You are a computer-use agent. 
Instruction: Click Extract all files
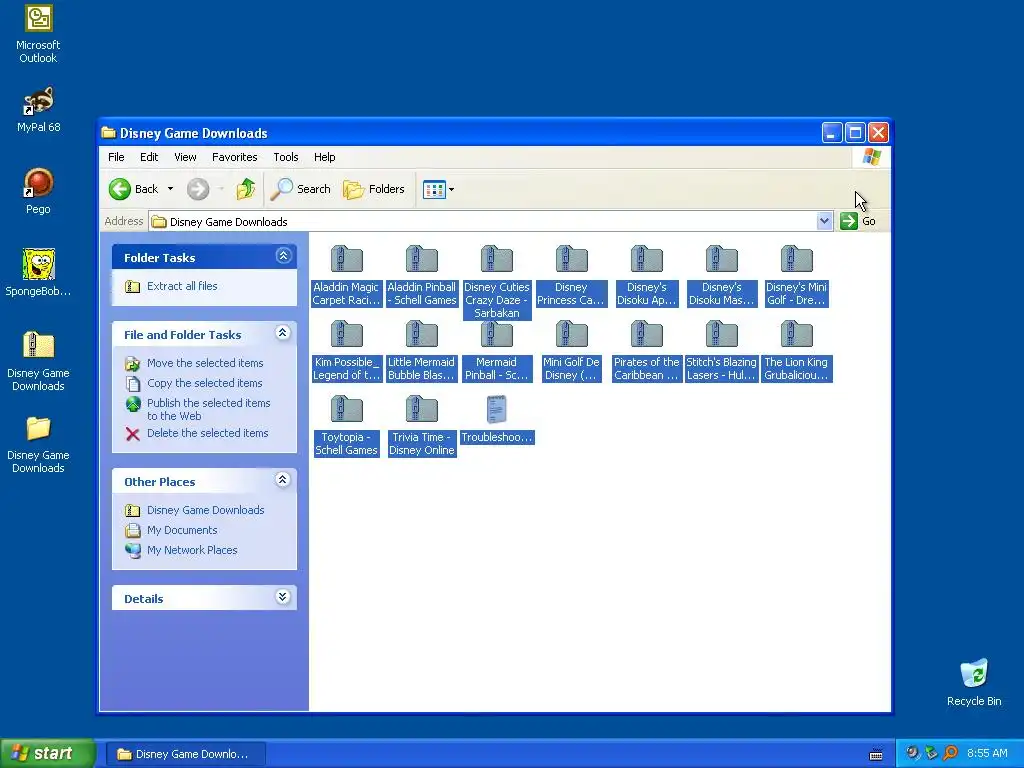point(171,287)
